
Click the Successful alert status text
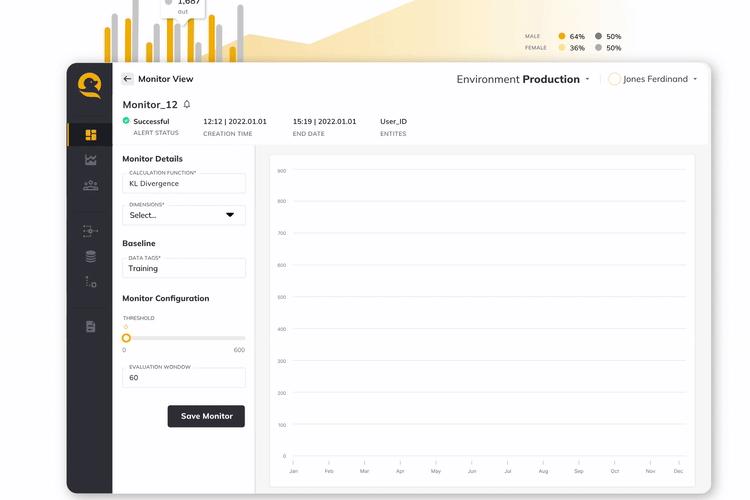tap(151, 122)
